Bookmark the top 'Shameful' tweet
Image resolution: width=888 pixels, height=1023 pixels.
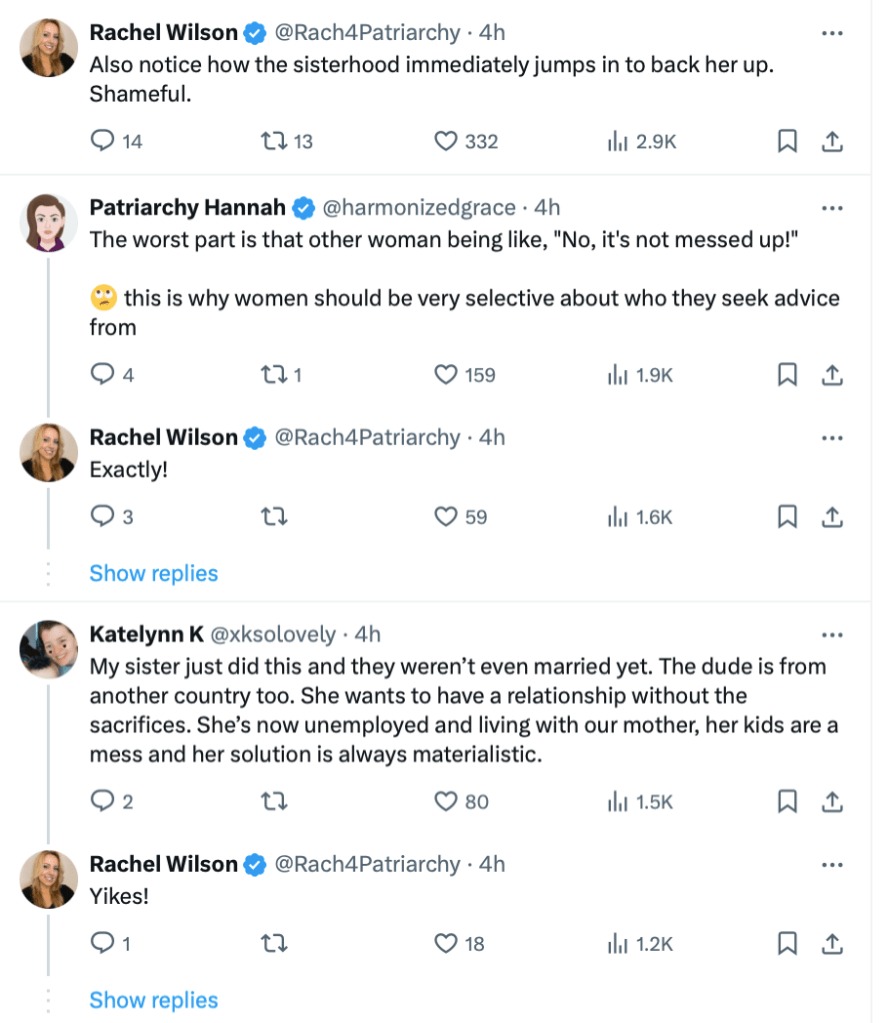coord(788,142)
